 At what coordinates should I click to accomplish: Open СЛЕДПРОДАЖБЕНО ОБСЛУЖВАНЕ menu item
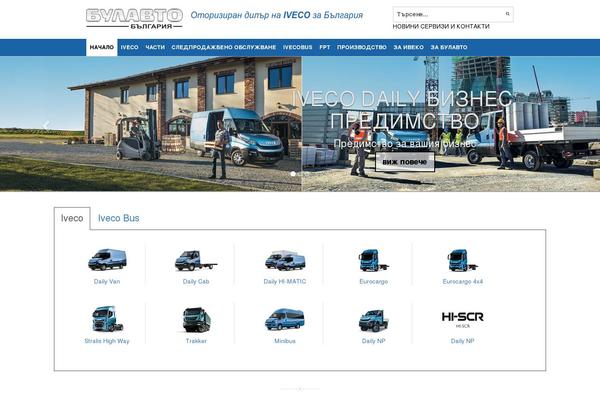pyautogui.click(x=223, y=47)
